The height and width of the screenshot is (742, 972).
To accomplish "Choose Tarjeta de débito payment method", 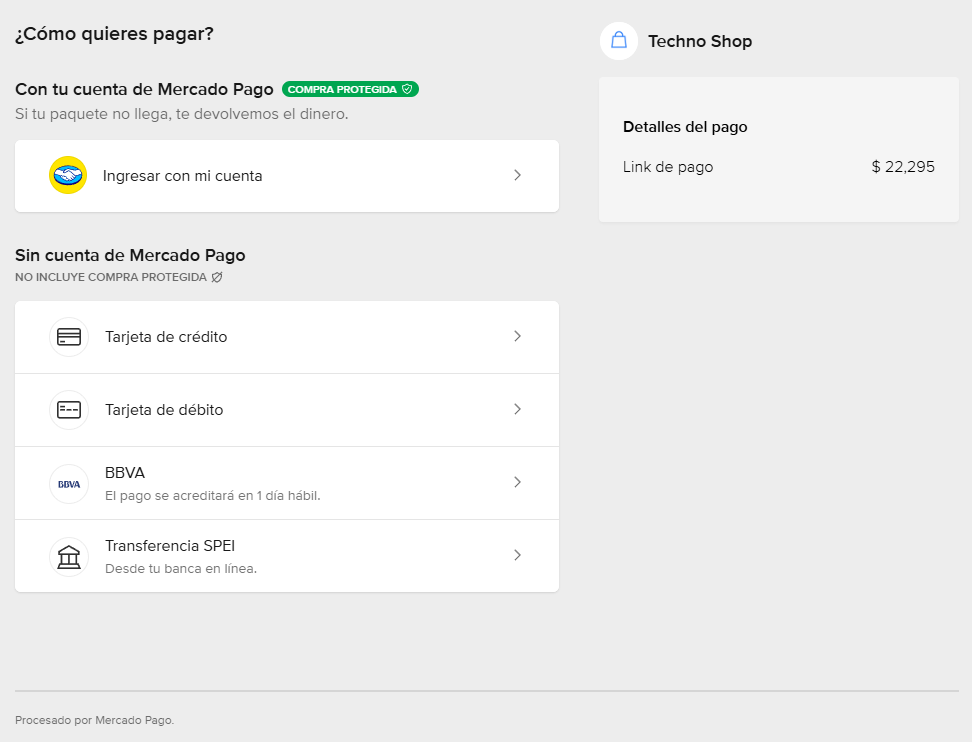I will pos(287,410).
